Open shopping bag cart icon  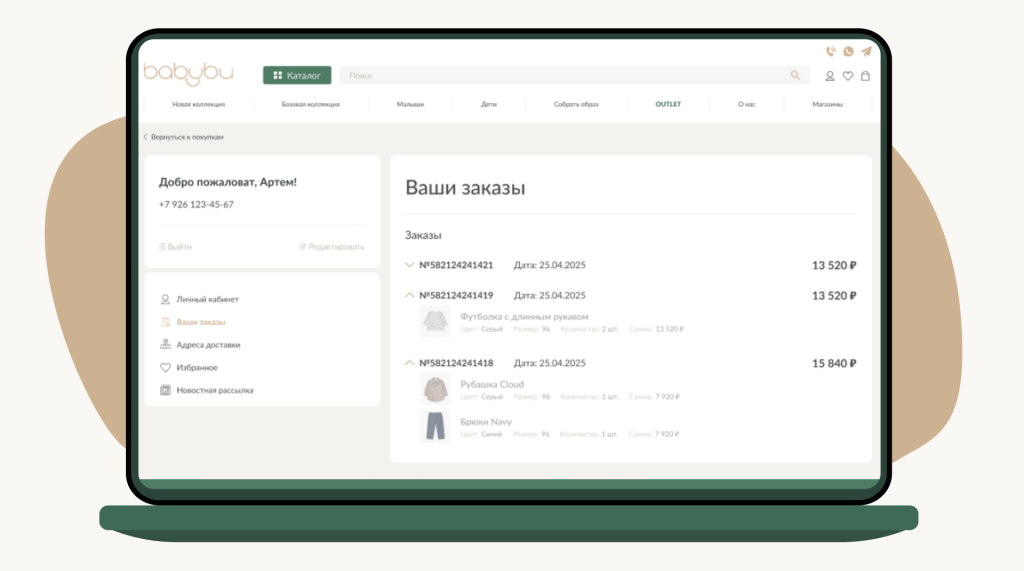[x=865, y=76]
